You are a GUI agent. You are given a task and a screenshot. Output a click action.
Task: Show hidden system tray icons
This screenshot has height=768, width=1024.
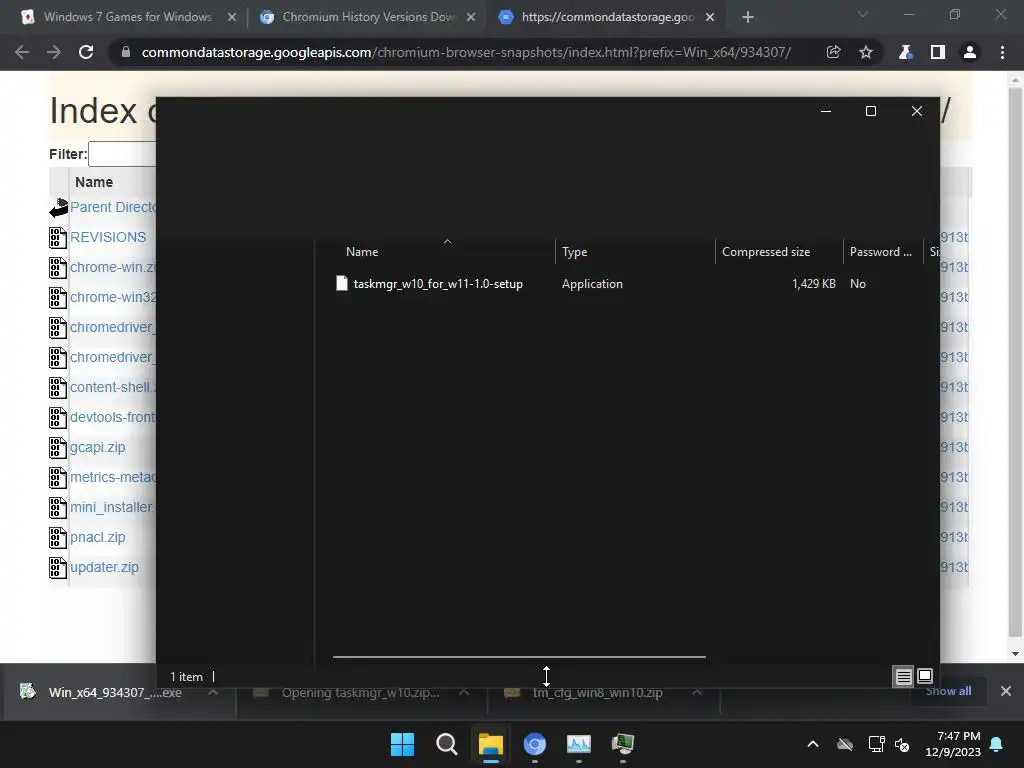(x=813, y=744)
